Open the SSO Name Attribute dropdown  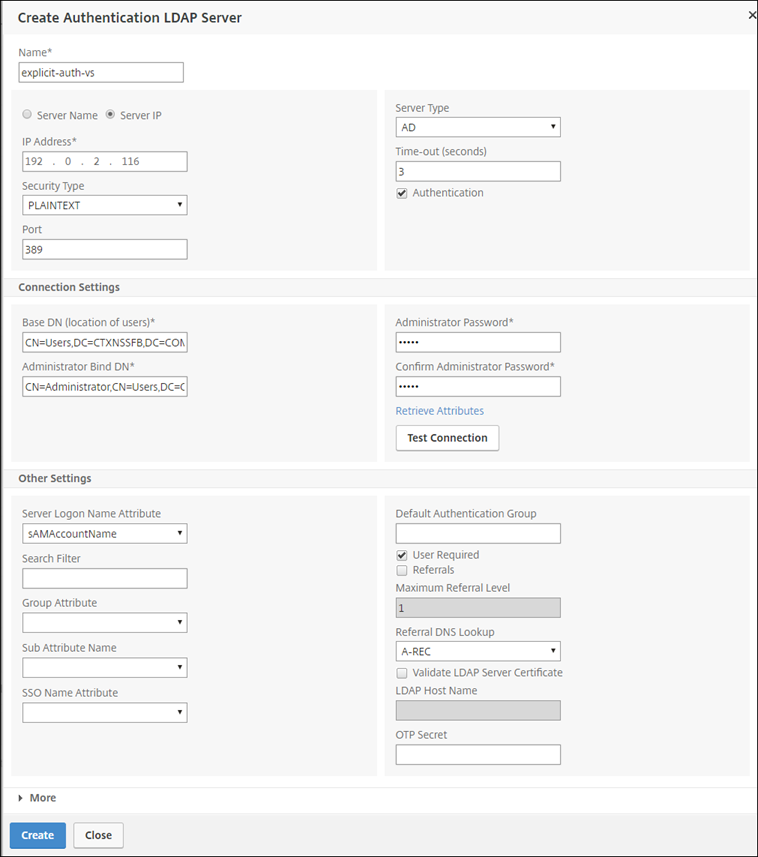pos(104,712)
